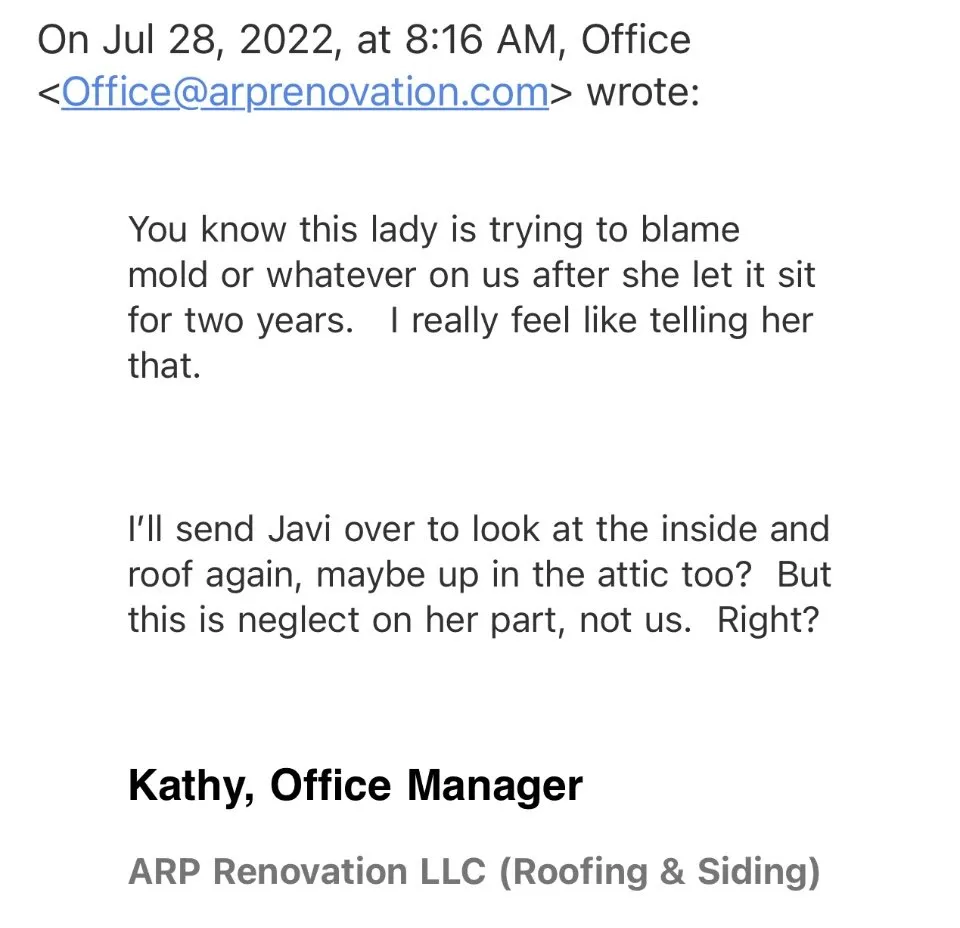960x928 pixels.
Task: Click the word "roof" in second paragraph
Action: point(161,575)
